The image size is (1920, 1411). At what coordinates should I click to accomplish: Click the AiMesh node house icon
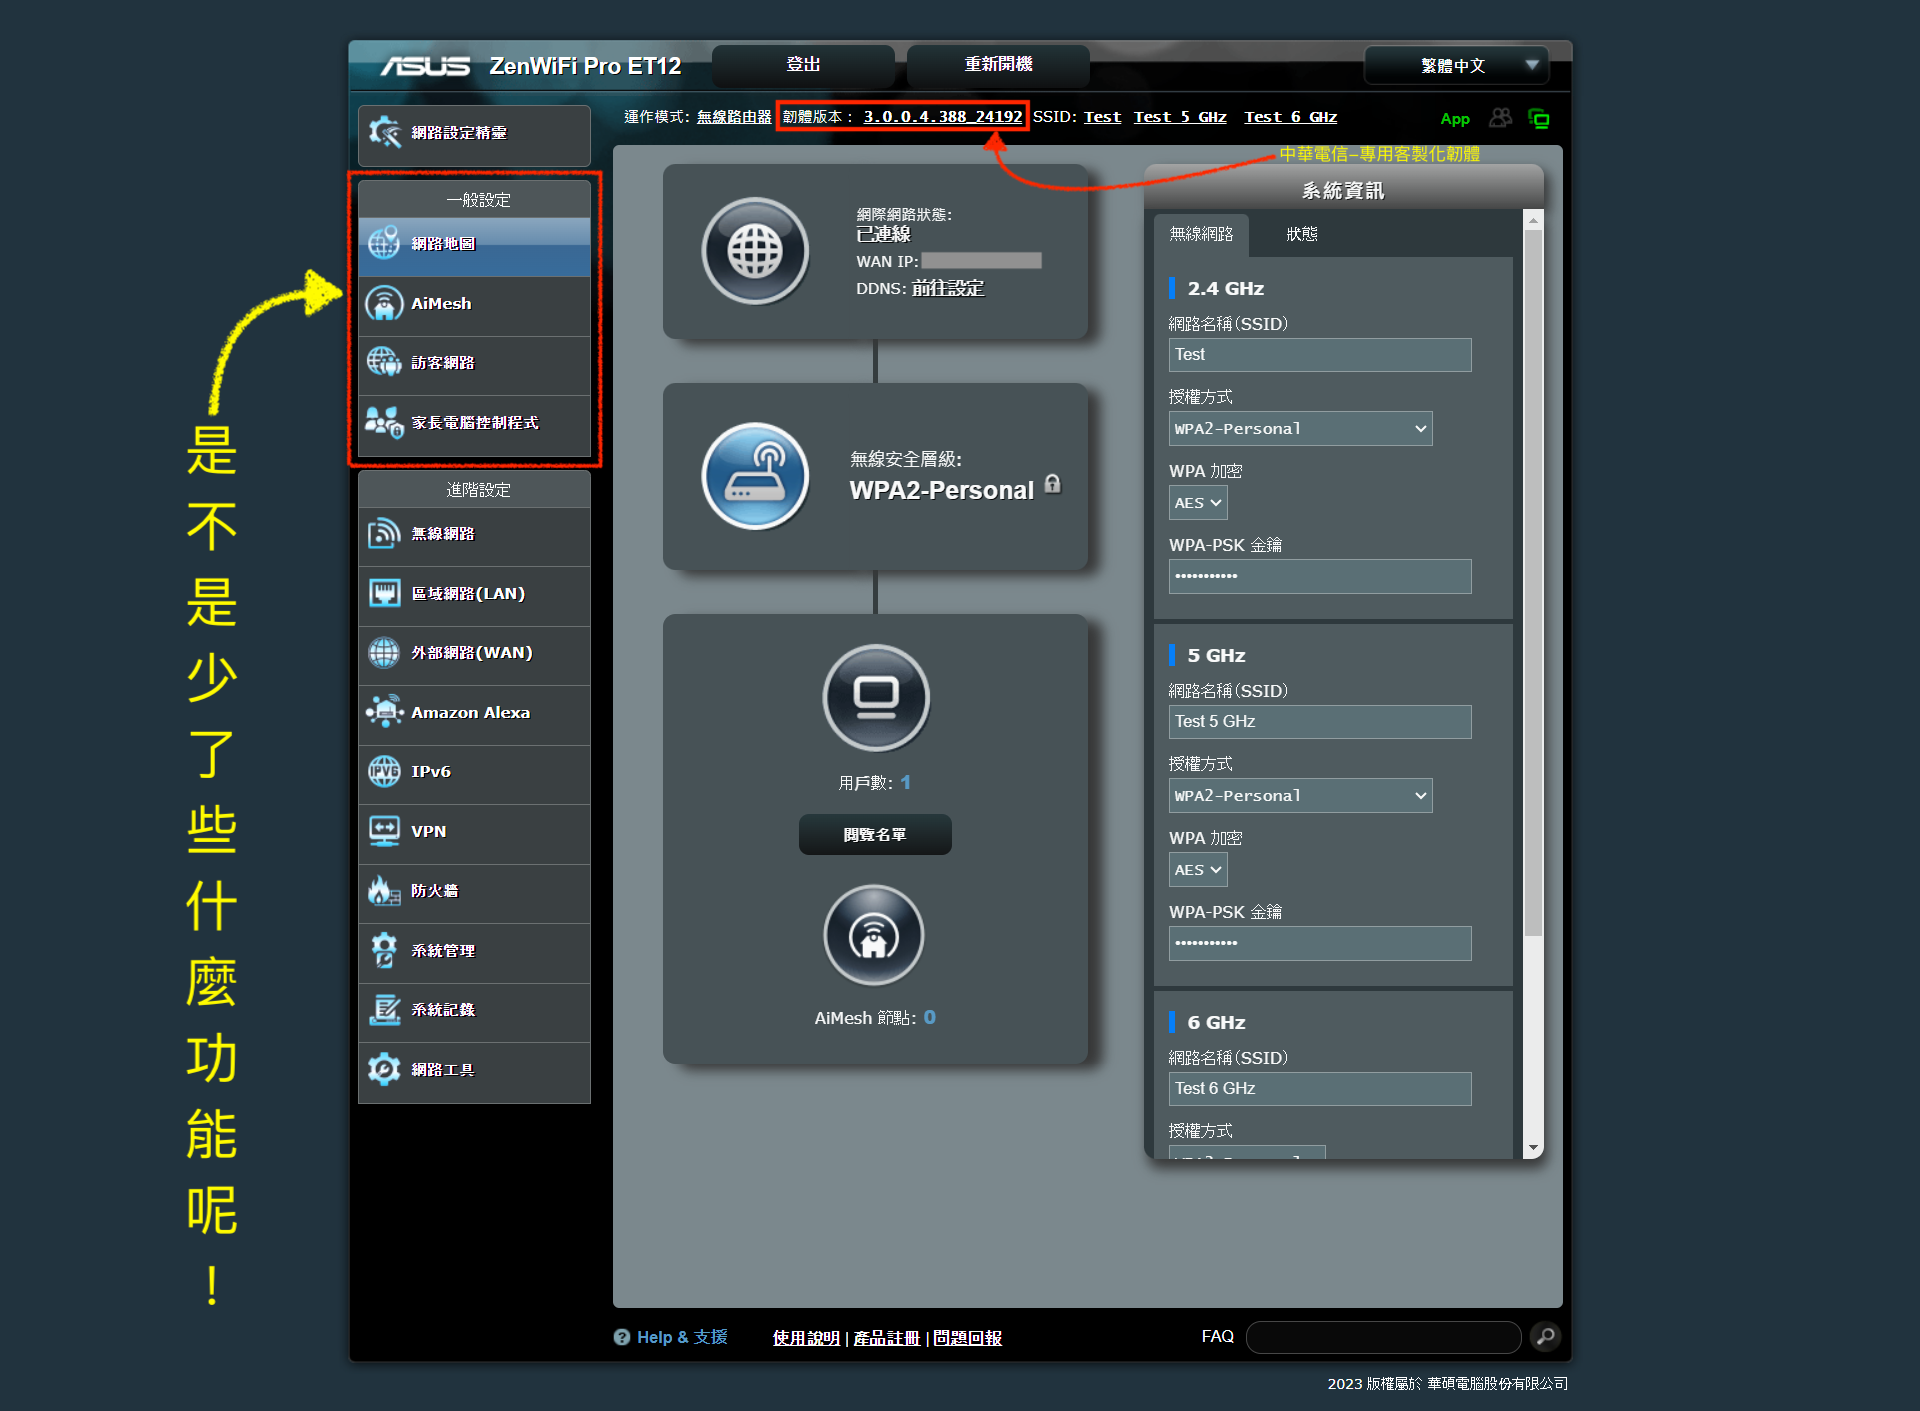point(874,936)
